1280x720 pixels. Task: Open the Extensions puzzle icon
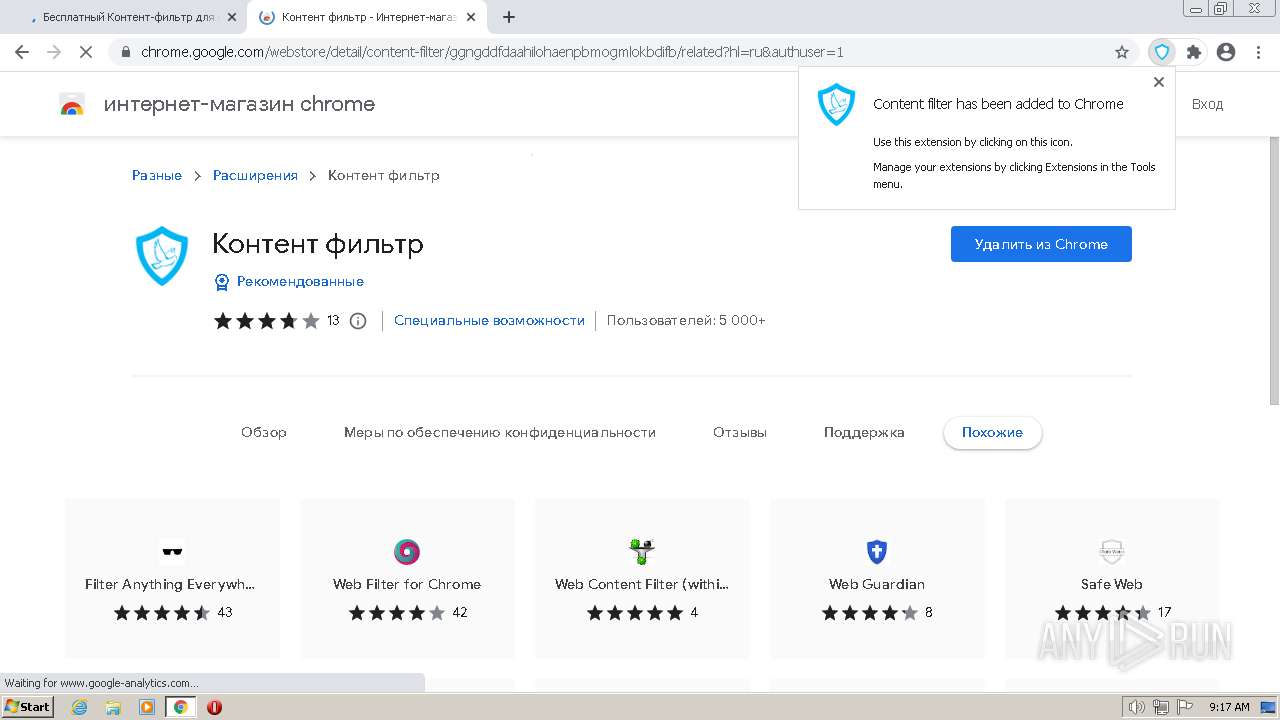tap(1193, 52)
